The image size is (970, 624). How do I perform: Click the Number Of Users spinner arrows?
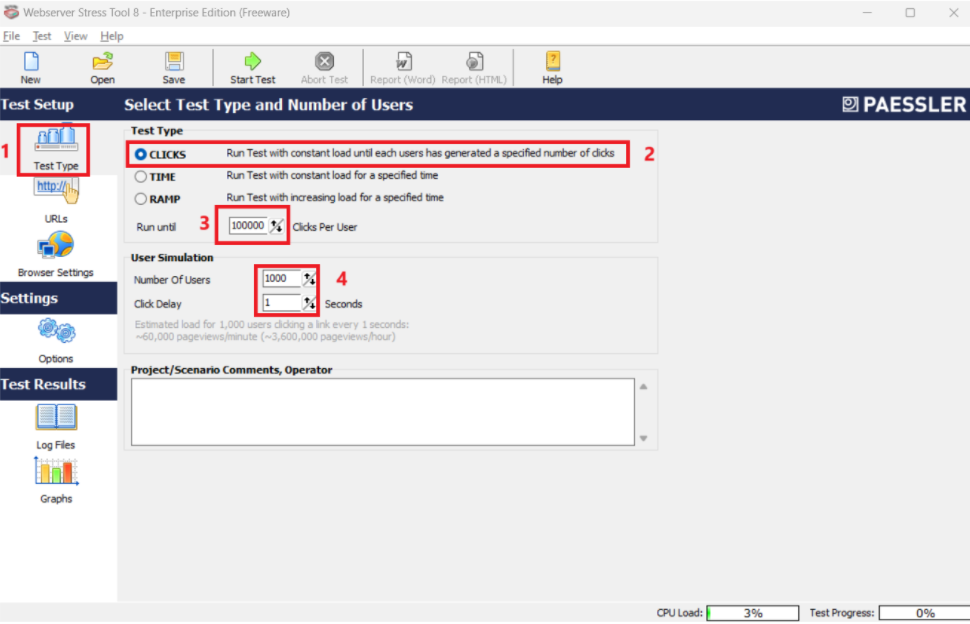pos(309,279)
